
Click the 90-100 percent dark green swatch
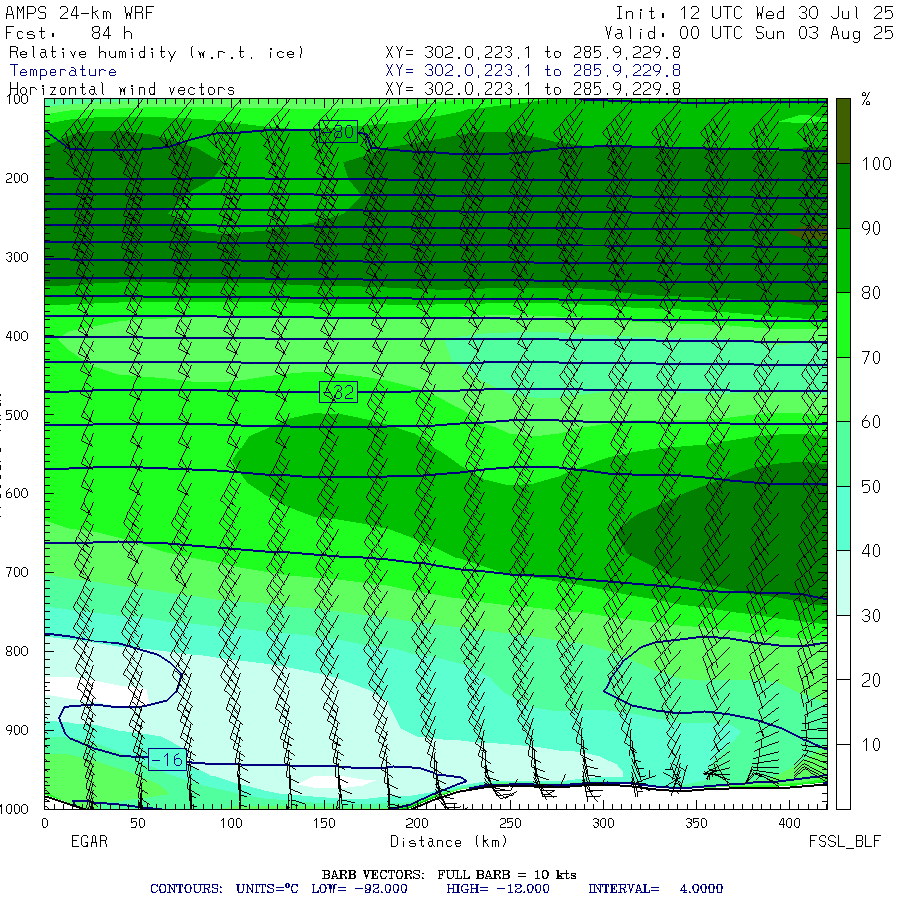(843, 196)
